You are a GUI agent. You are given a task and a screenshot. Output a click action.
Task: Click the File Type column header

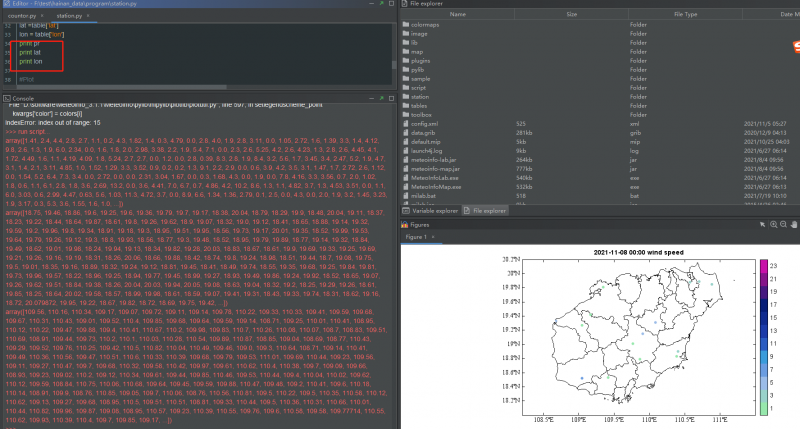pyautogui.click(x=685, y=15)
